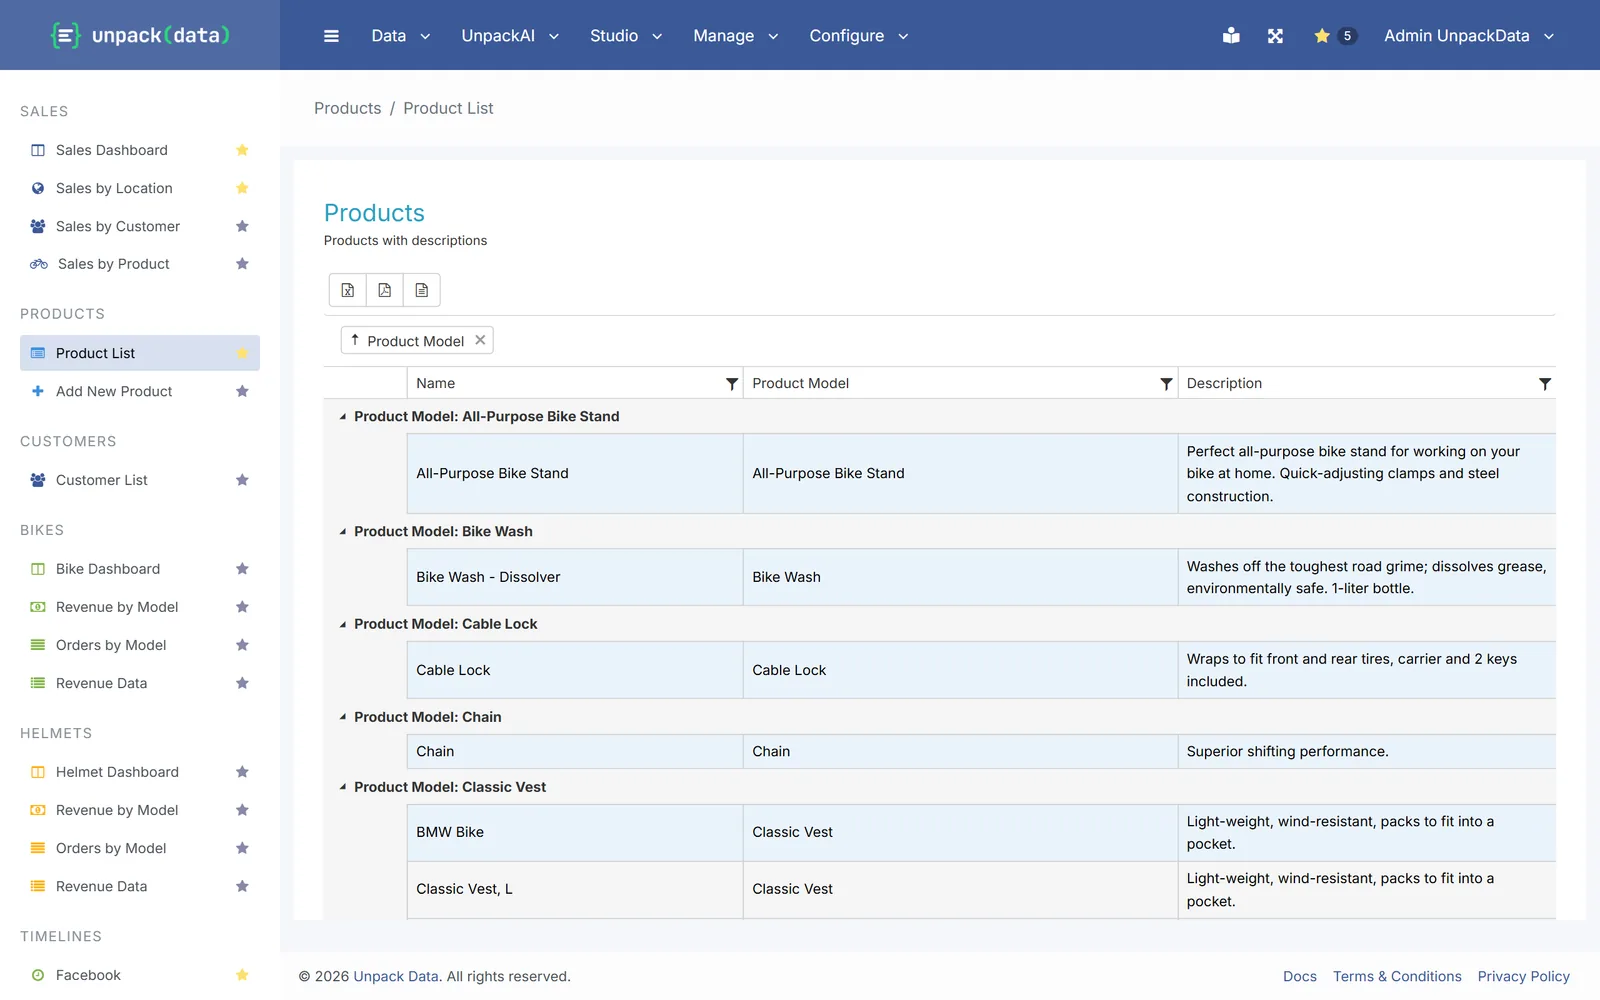Viewport: 1600px width, 1000px height.
Task: Filter the Product Model column
Action: click(1166, 384)
